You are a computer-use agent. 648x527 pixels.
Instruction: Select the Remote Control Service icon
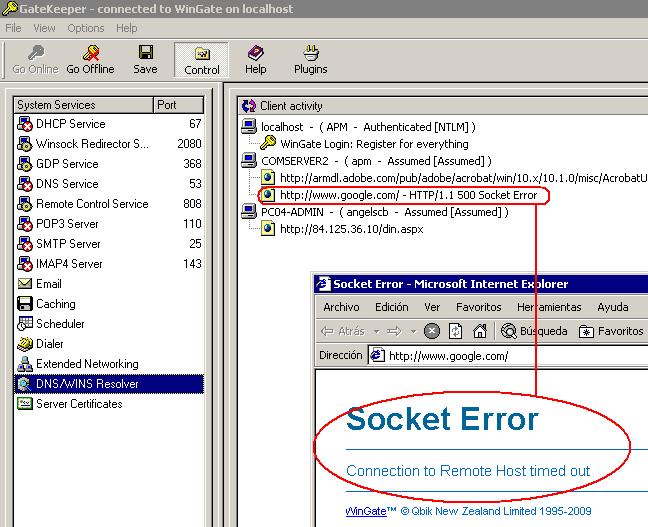click(25, 204)
